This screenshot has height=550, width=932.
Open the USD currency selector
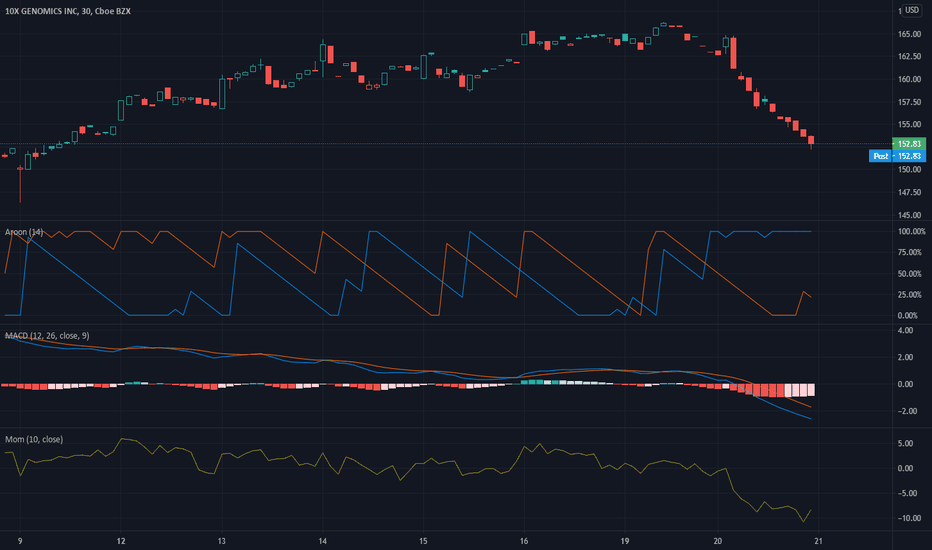click(911, 10)
